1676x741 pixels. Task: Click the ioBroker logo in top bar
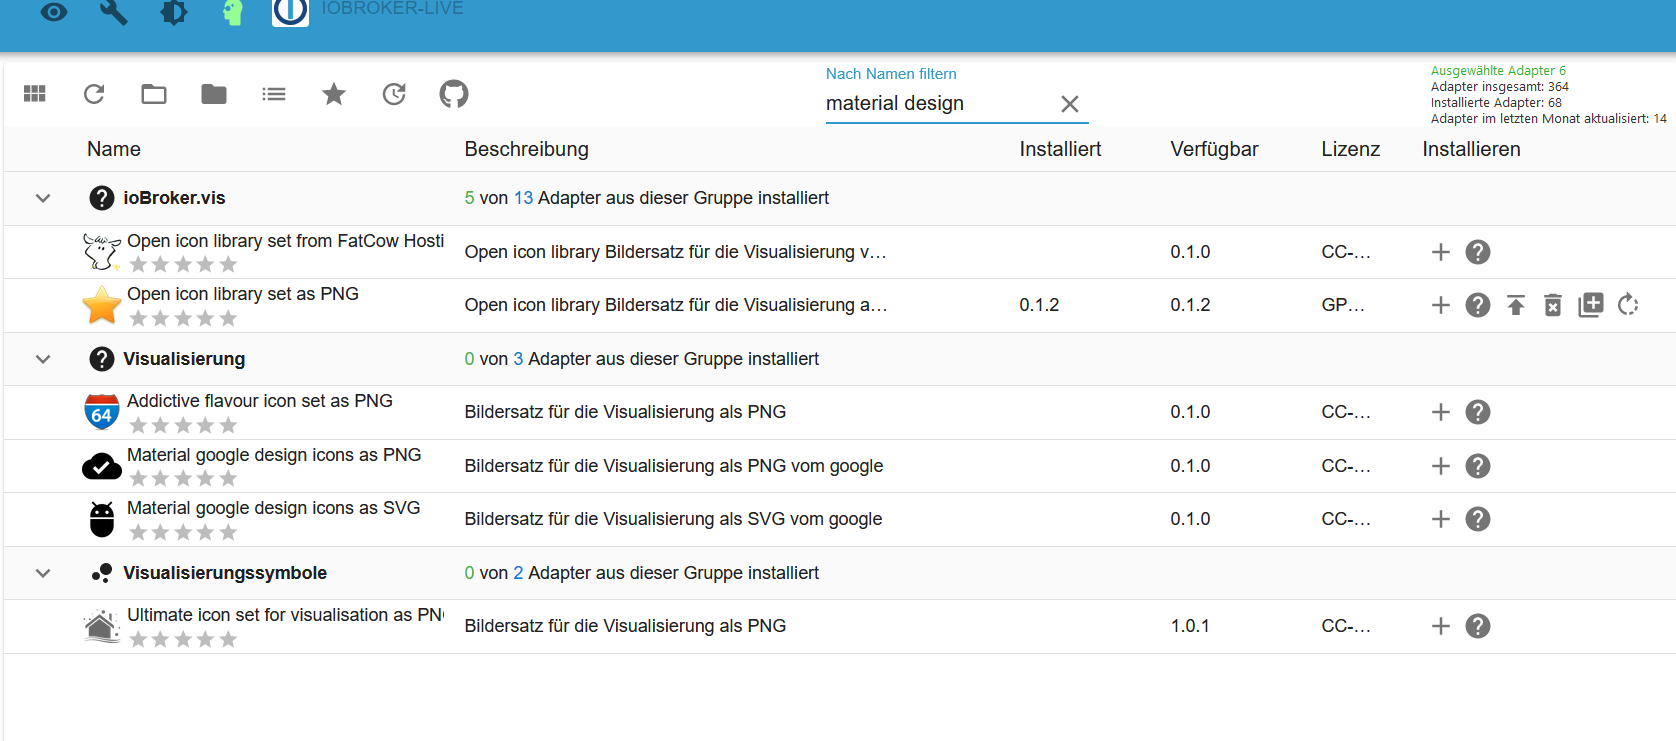pyautogui.click(x=290, y=11)
